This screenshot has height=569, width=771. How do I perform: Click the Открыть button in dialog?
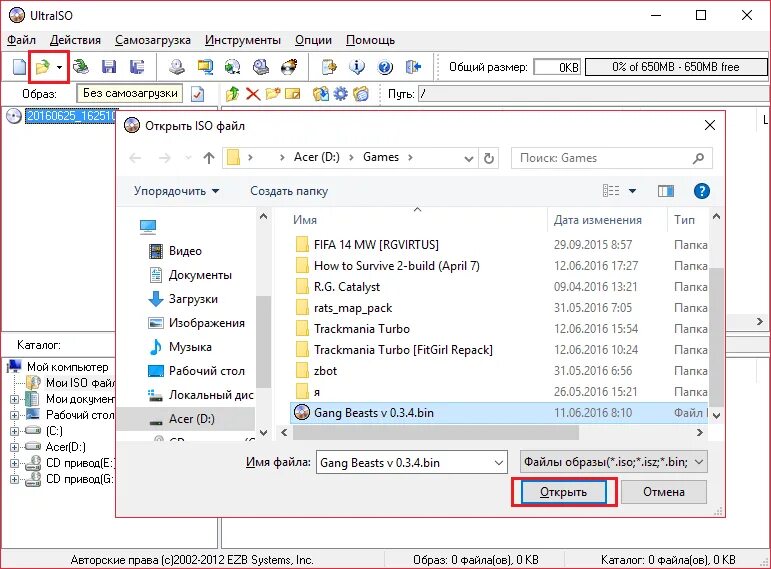[563, 492]
